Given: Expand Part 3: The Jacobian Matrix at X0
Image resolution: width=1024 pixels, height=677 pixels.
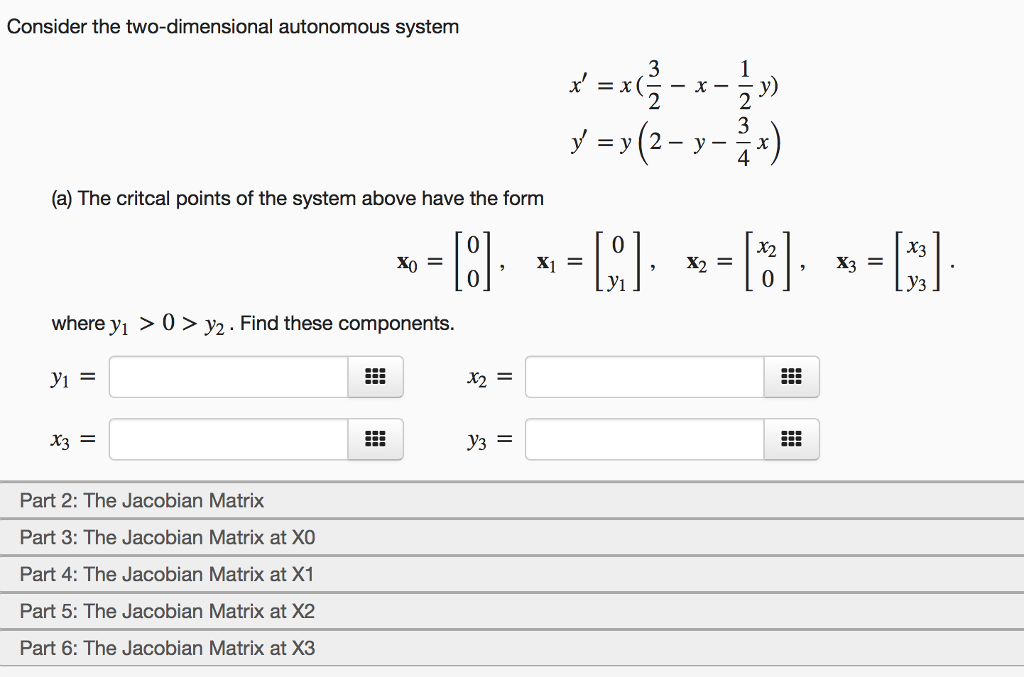Looking at the screenshot, I should click(x=155, y=538).
